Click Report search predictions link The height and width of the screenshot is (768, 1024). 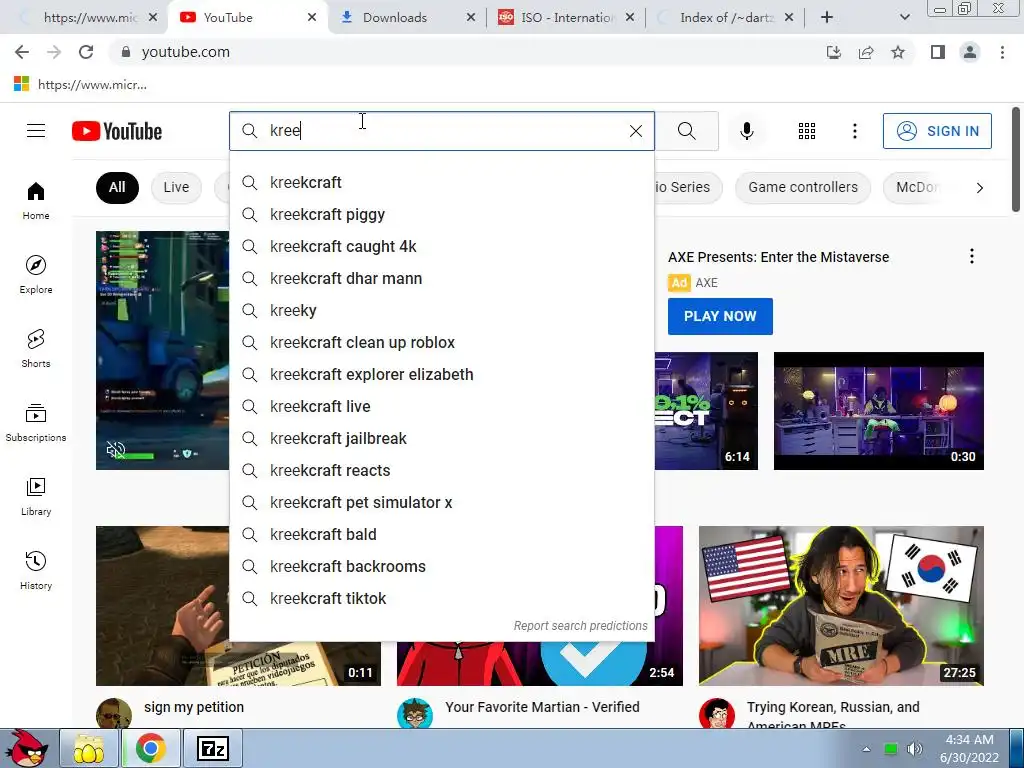(581, 626)
